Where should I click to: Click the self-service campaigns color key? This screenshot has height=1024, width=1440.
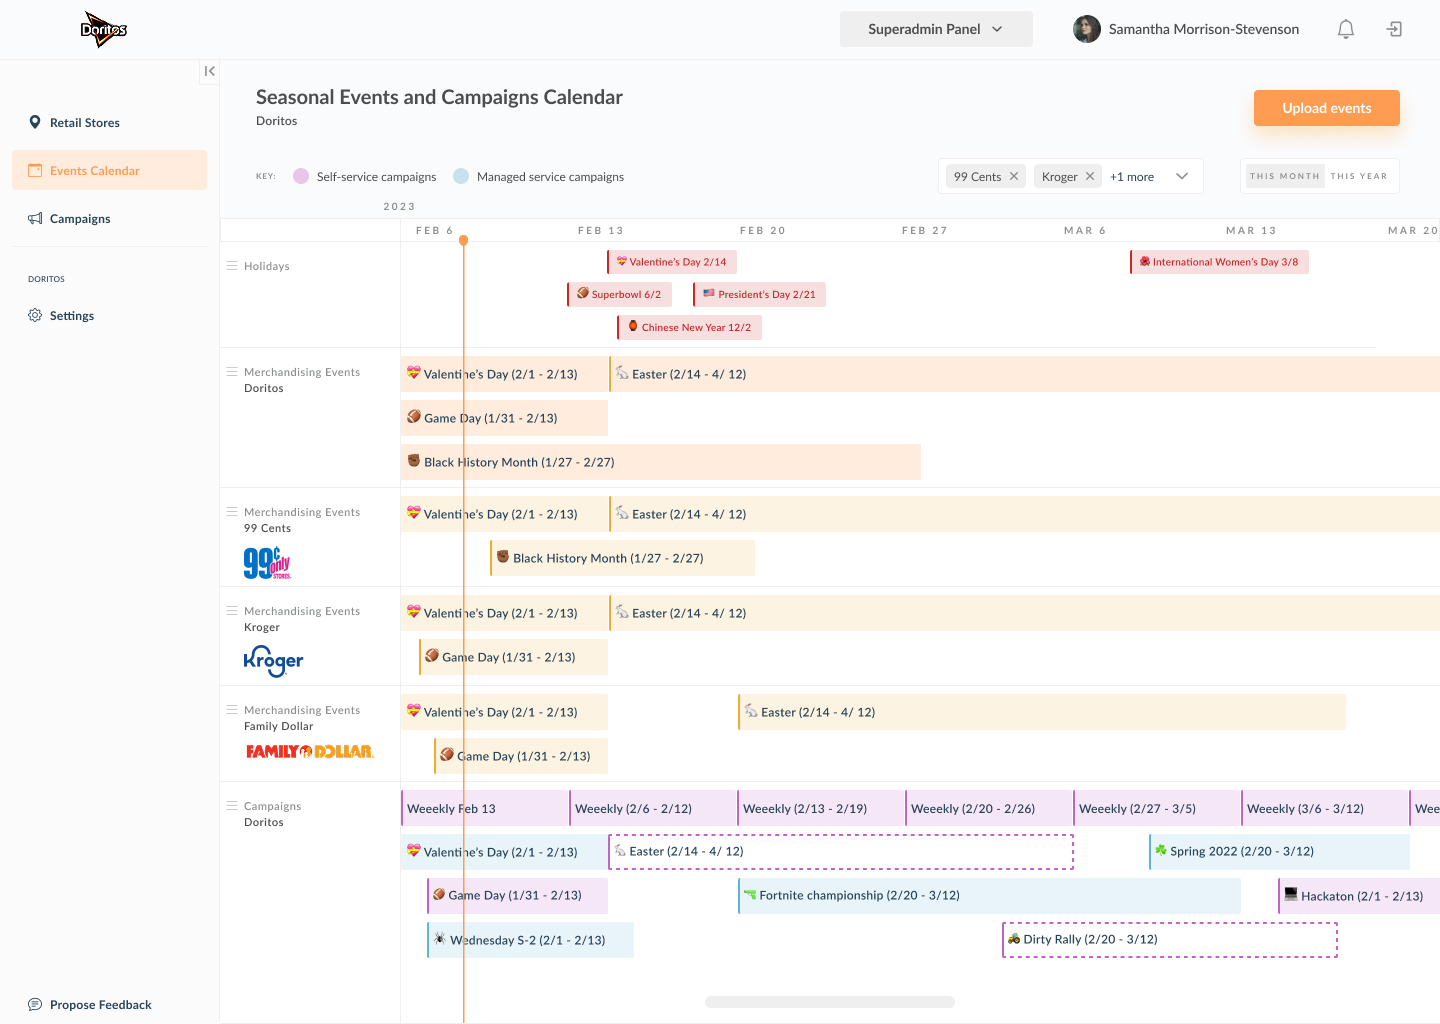pyautogui.click(x=301, y=176)
